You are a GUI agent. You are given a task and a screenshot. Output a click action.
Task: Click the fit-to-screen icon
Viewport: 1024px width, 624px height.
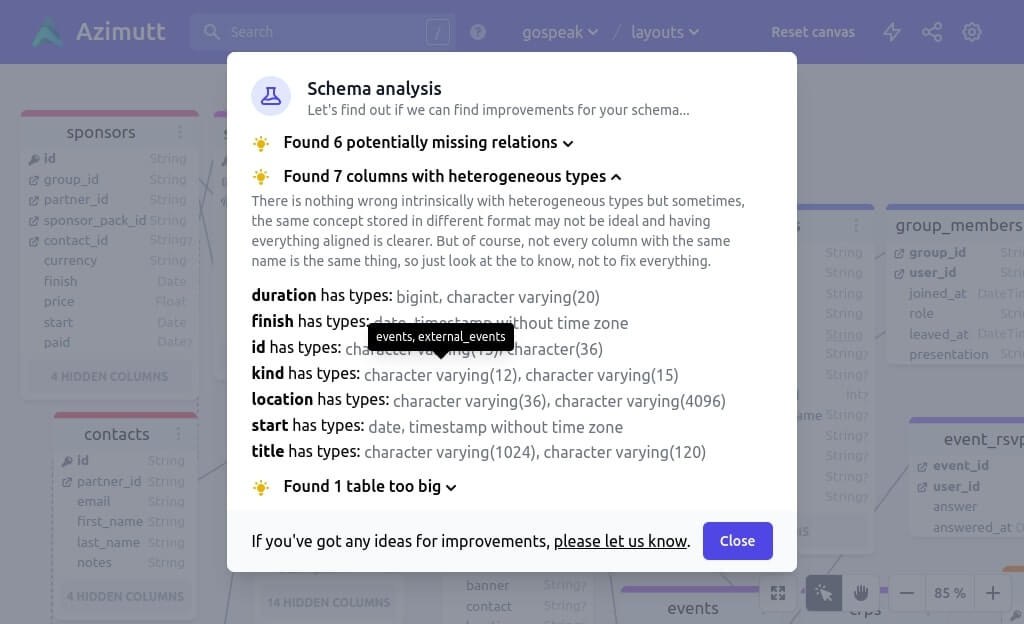click(x=778, y=593)
